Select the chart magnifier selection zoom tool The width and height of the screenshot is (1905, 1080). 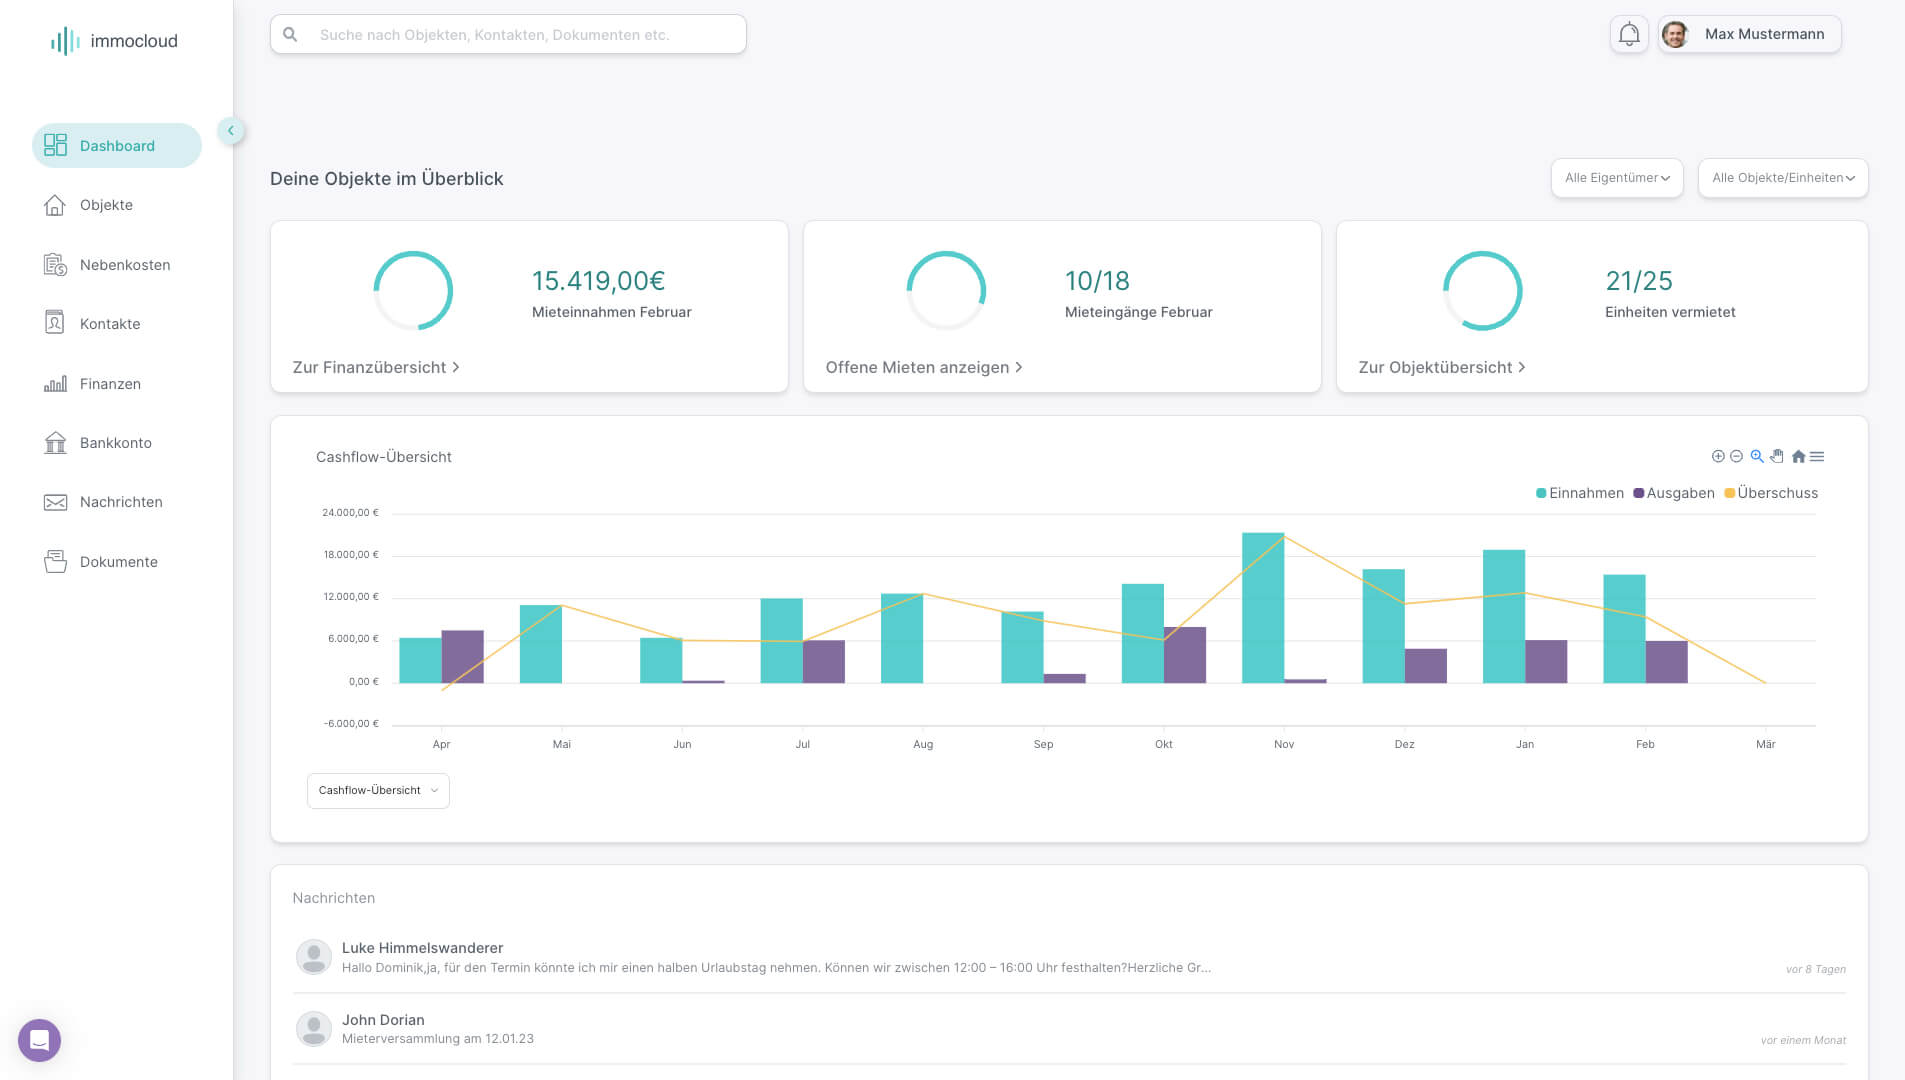[1757, 457]
